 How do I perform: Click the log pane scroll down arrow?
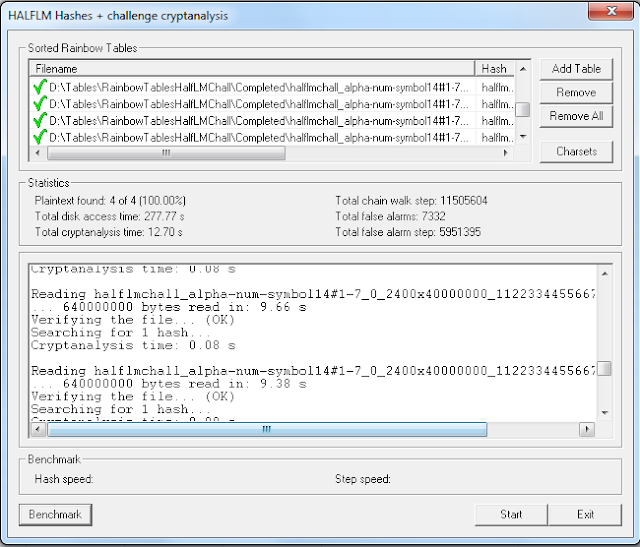pos(605,413)
